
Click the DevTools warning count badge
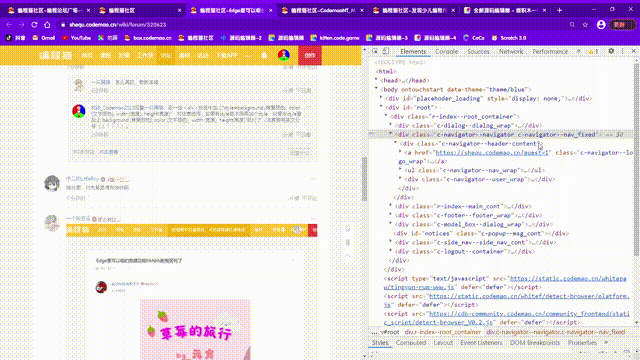click(593, 51)
